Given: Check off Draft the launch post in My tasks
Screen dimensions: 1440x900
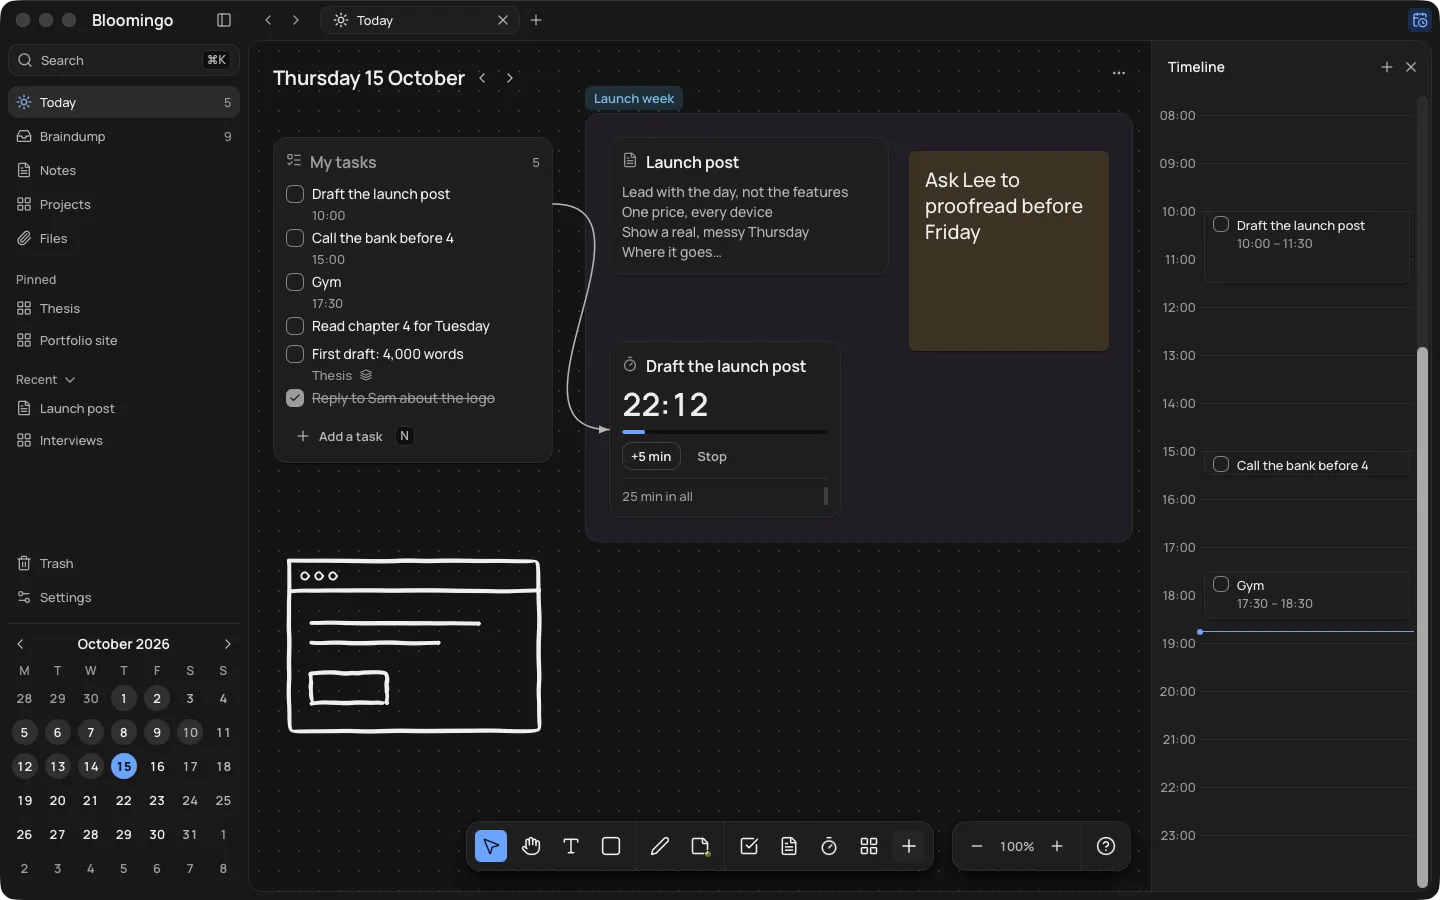Looking at the screenshot, I should tap(295, 194).
